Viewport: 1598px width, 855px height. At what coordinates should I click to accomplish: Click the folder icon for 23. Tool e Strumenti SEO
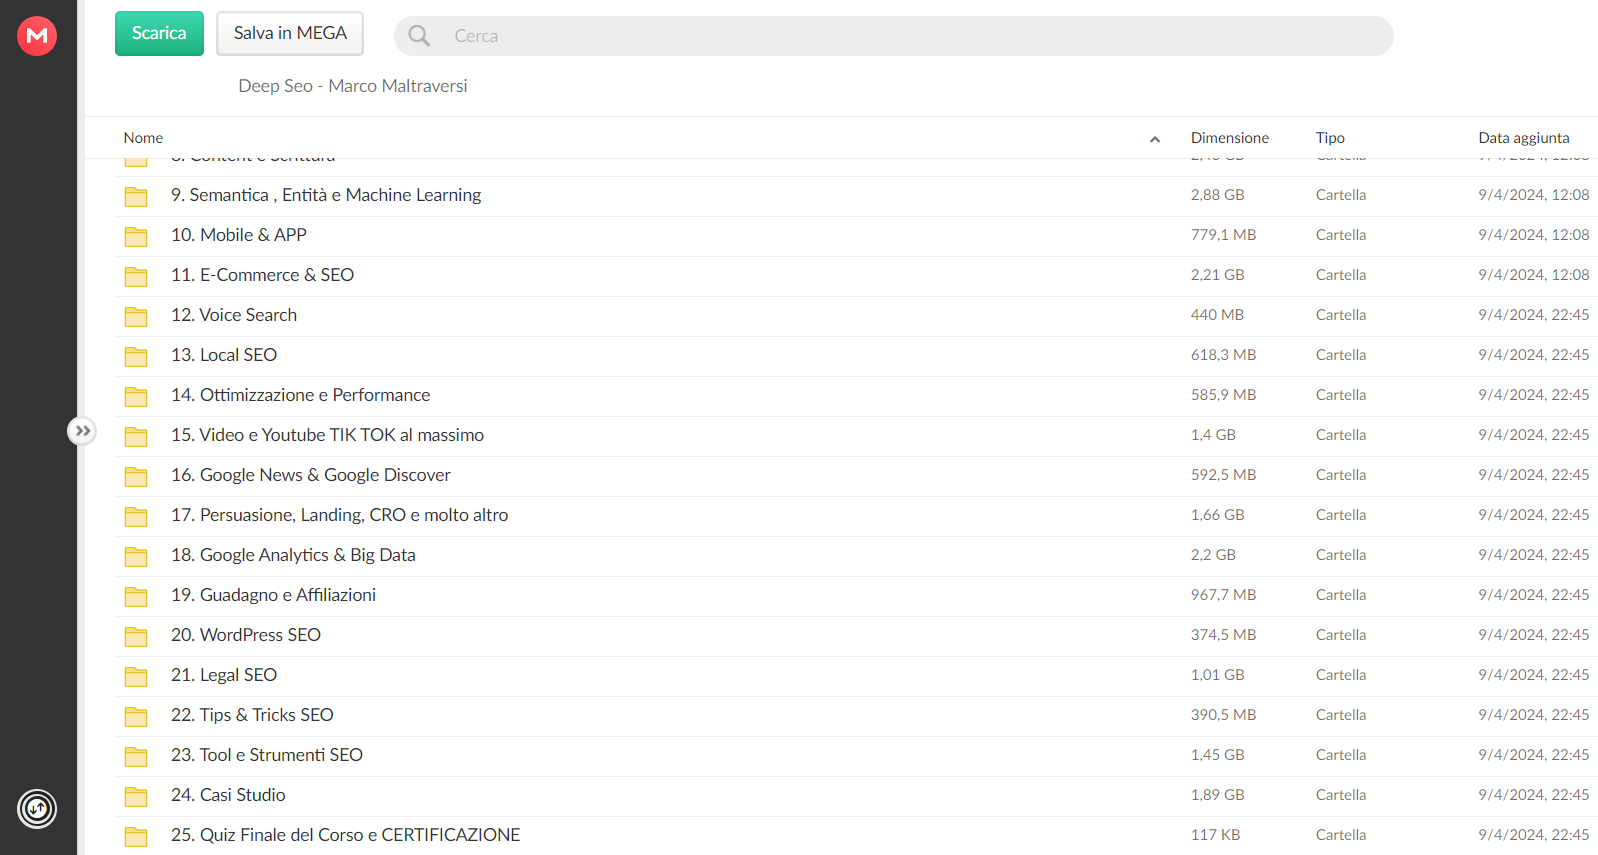(x=136, y=756)
